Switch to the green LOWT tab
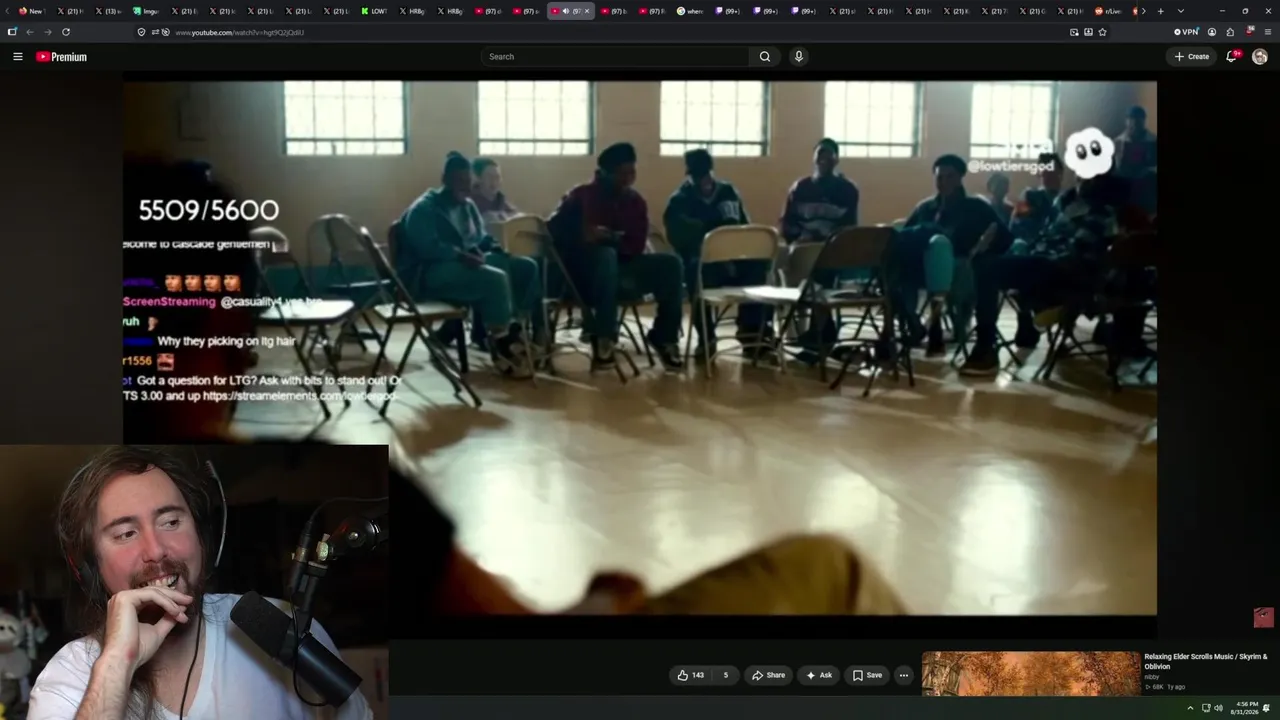1280x720 pixels. click(x=376, y=11)
